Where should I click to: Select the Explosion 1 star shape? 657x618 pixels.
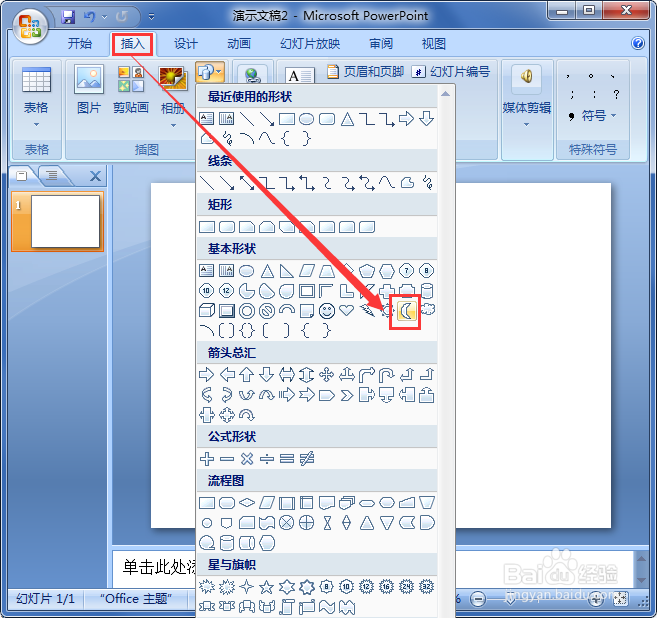pyautogui.click(x=207, y=587)
